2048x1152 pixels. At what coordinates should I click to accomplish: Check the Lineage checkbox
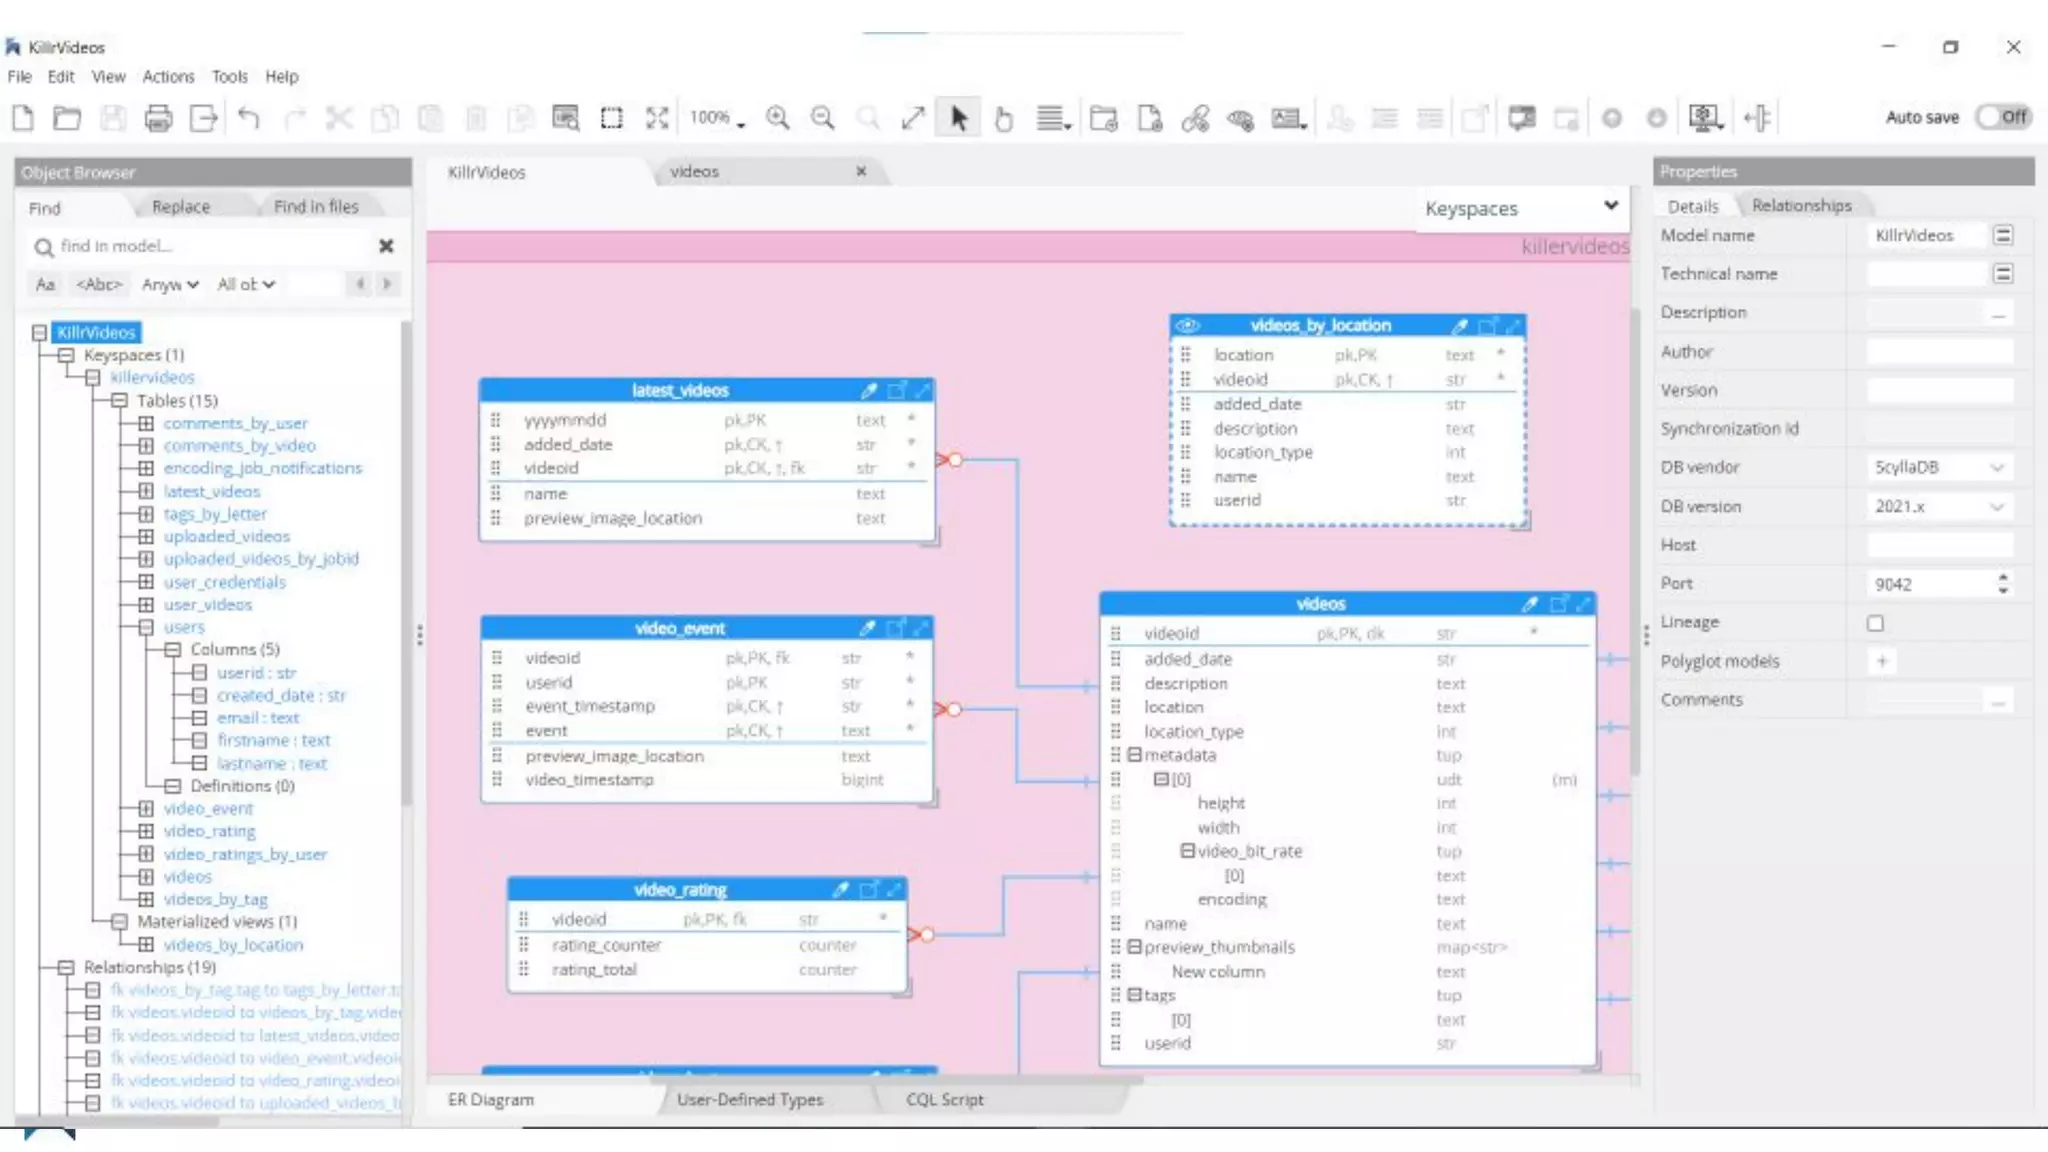[x=1875, y=623]
